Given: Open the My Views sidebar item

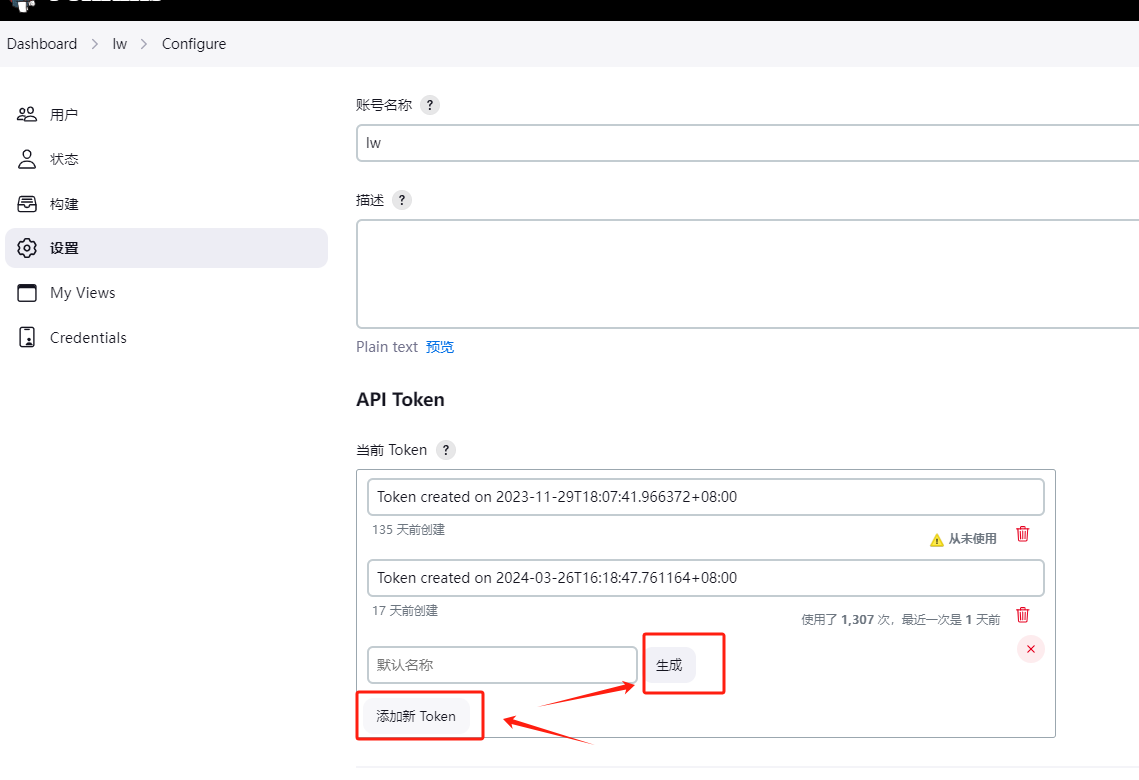Looking at the screenshot, I should [x=82, y=293].
